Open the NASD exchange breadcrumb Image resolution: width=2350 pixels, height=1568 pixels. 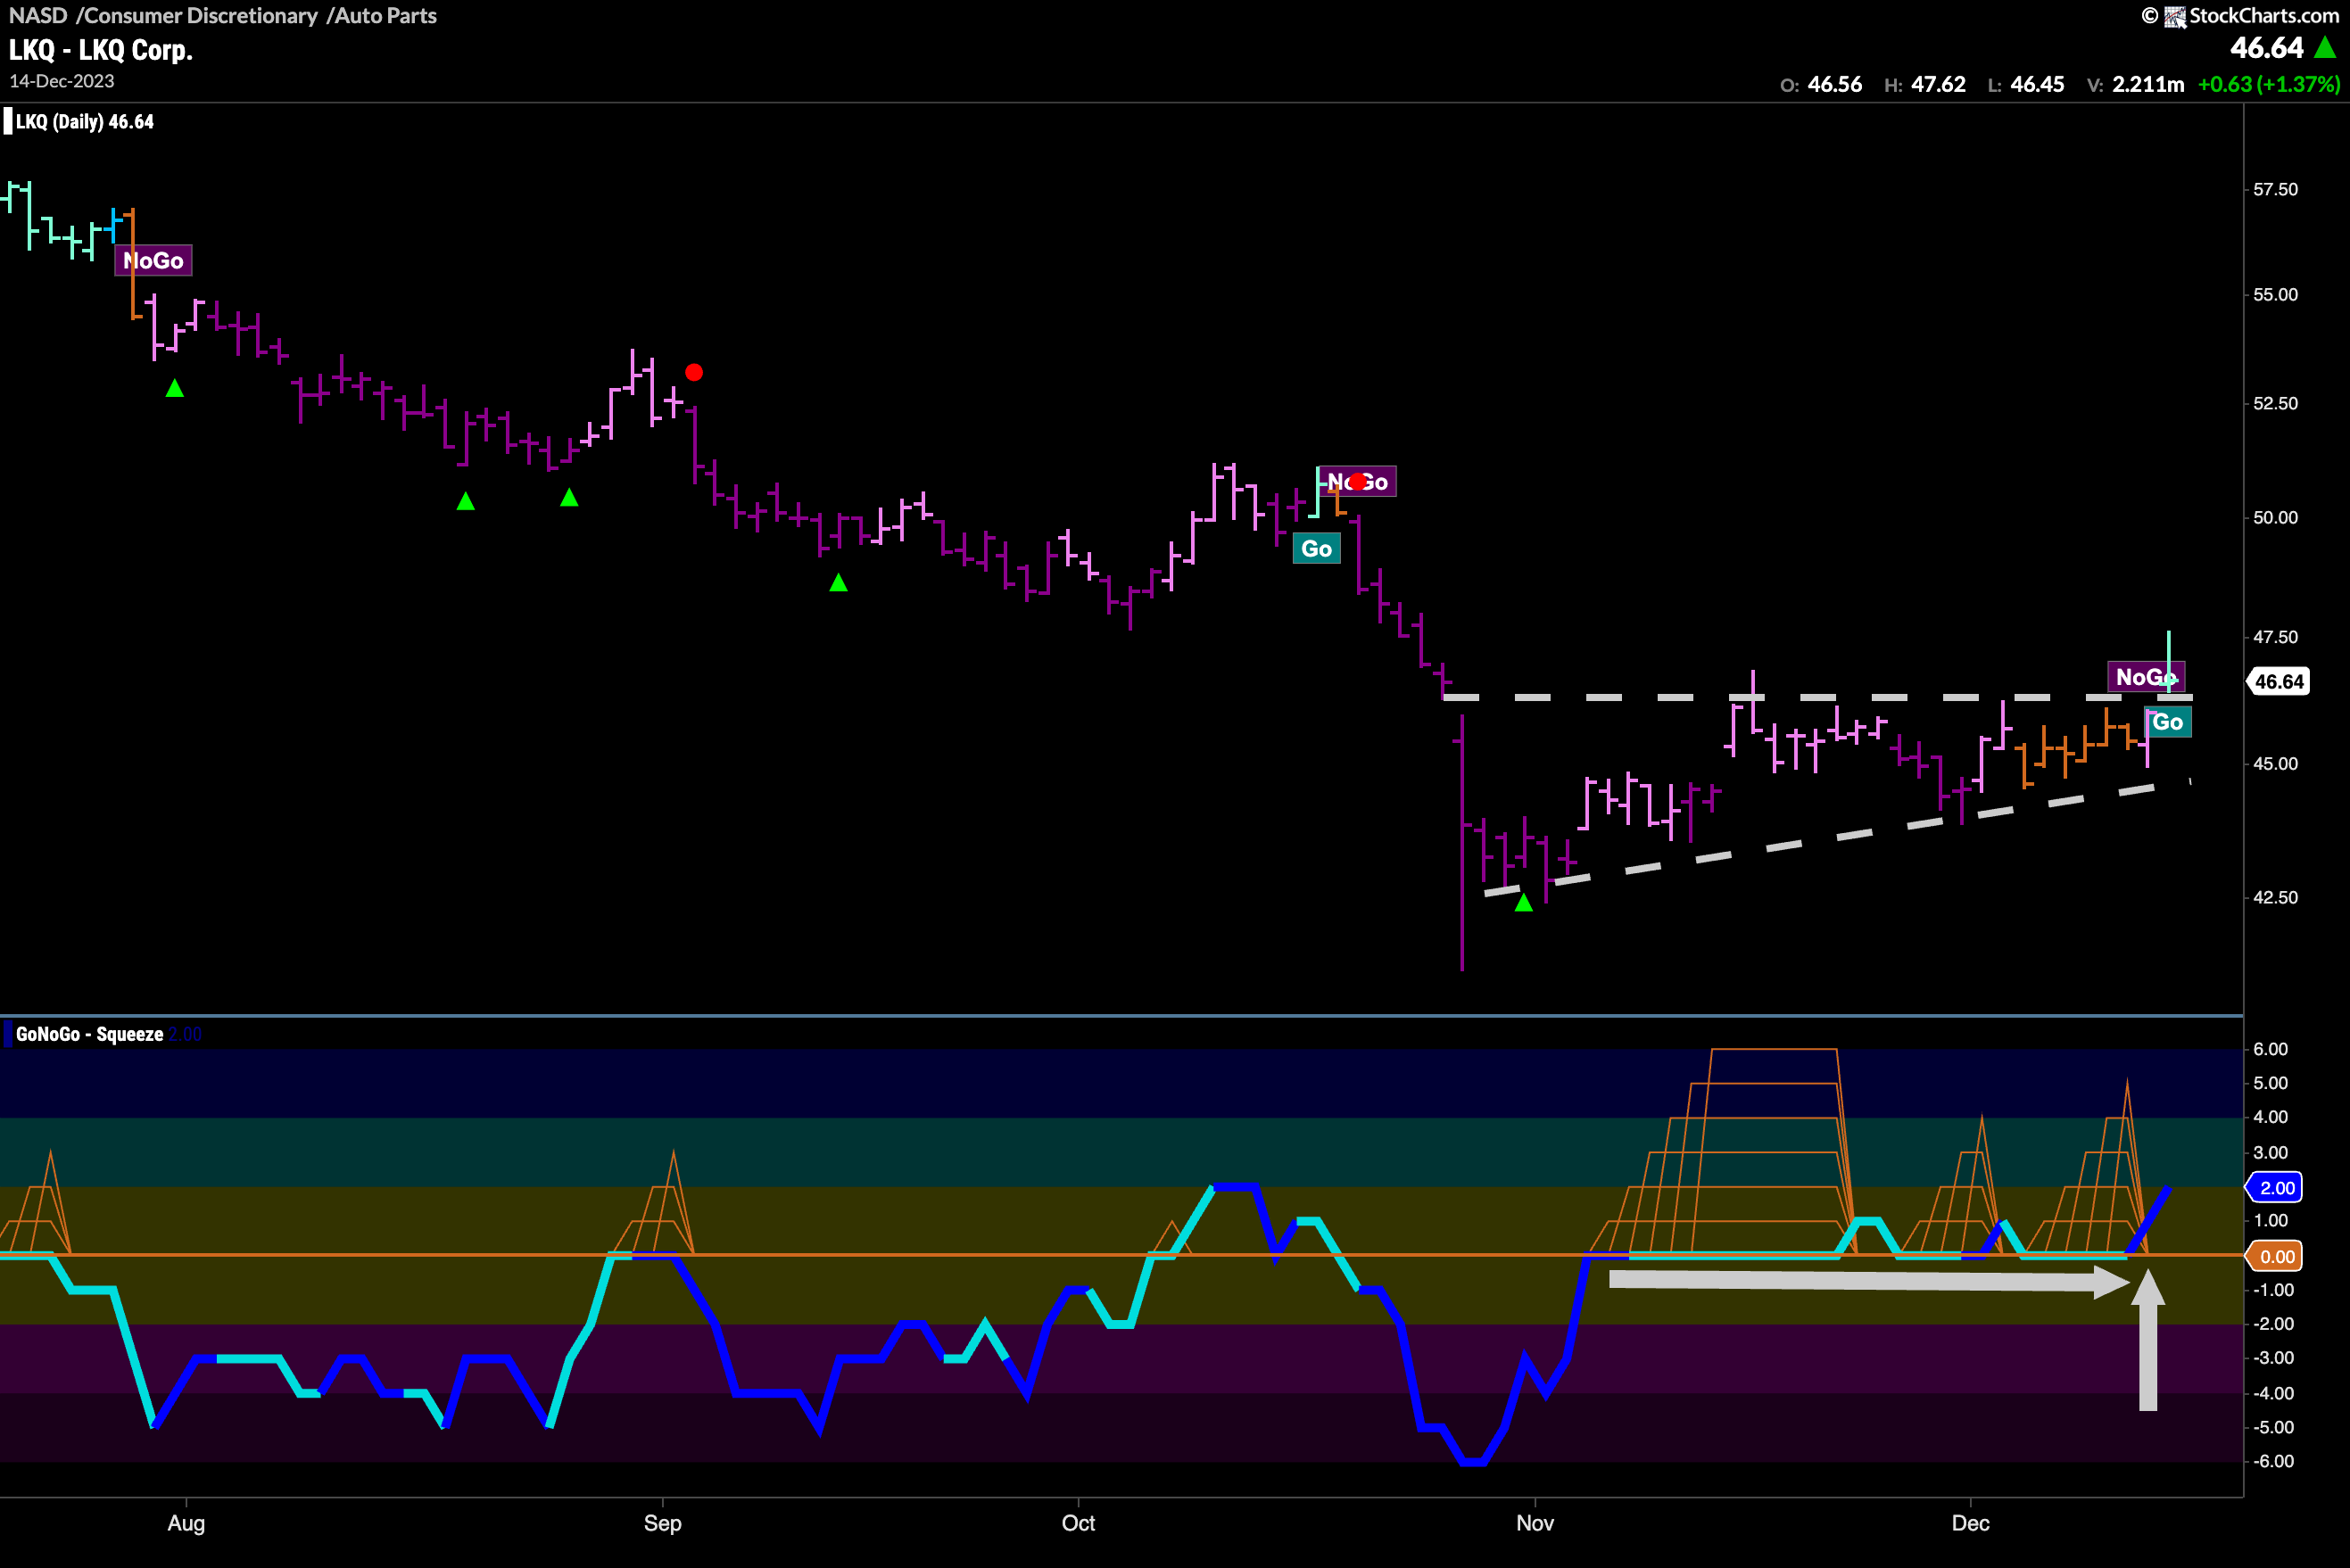pyautogui.click(x=38, y=16)
